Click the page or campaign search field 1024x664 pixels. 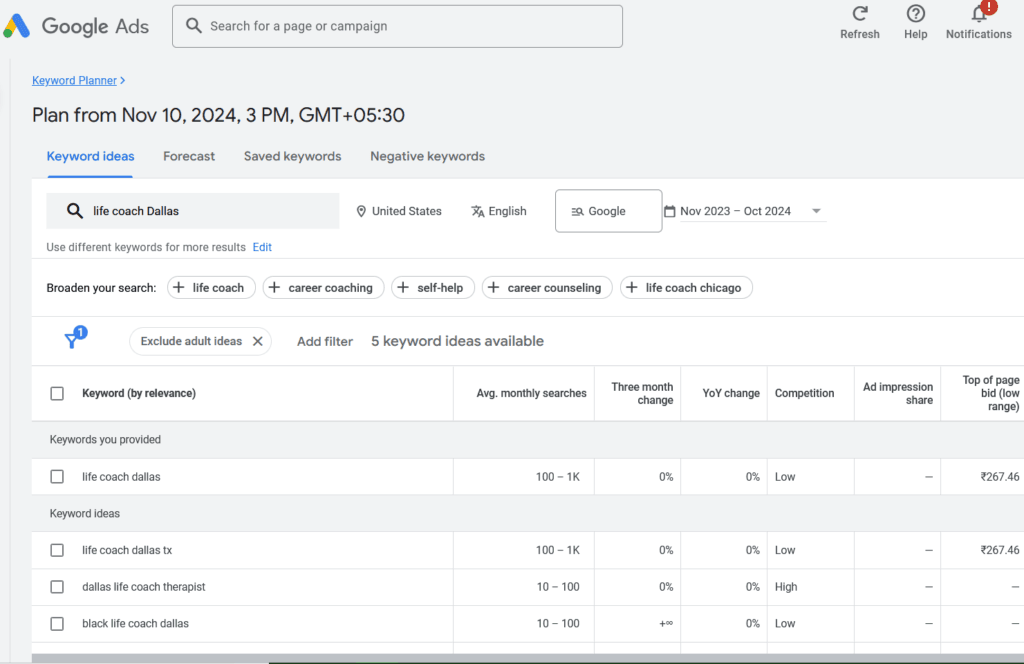coord(397,25)
